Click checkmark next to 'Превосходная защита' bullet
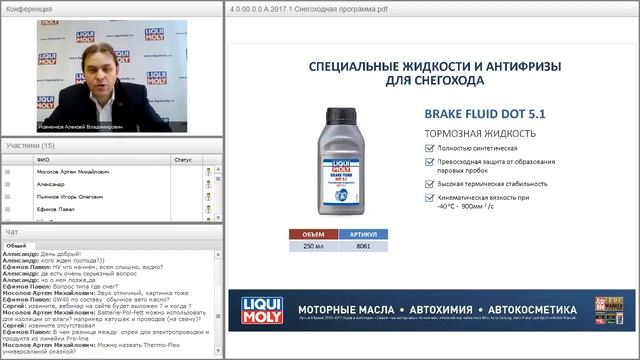 coord(429,162)
